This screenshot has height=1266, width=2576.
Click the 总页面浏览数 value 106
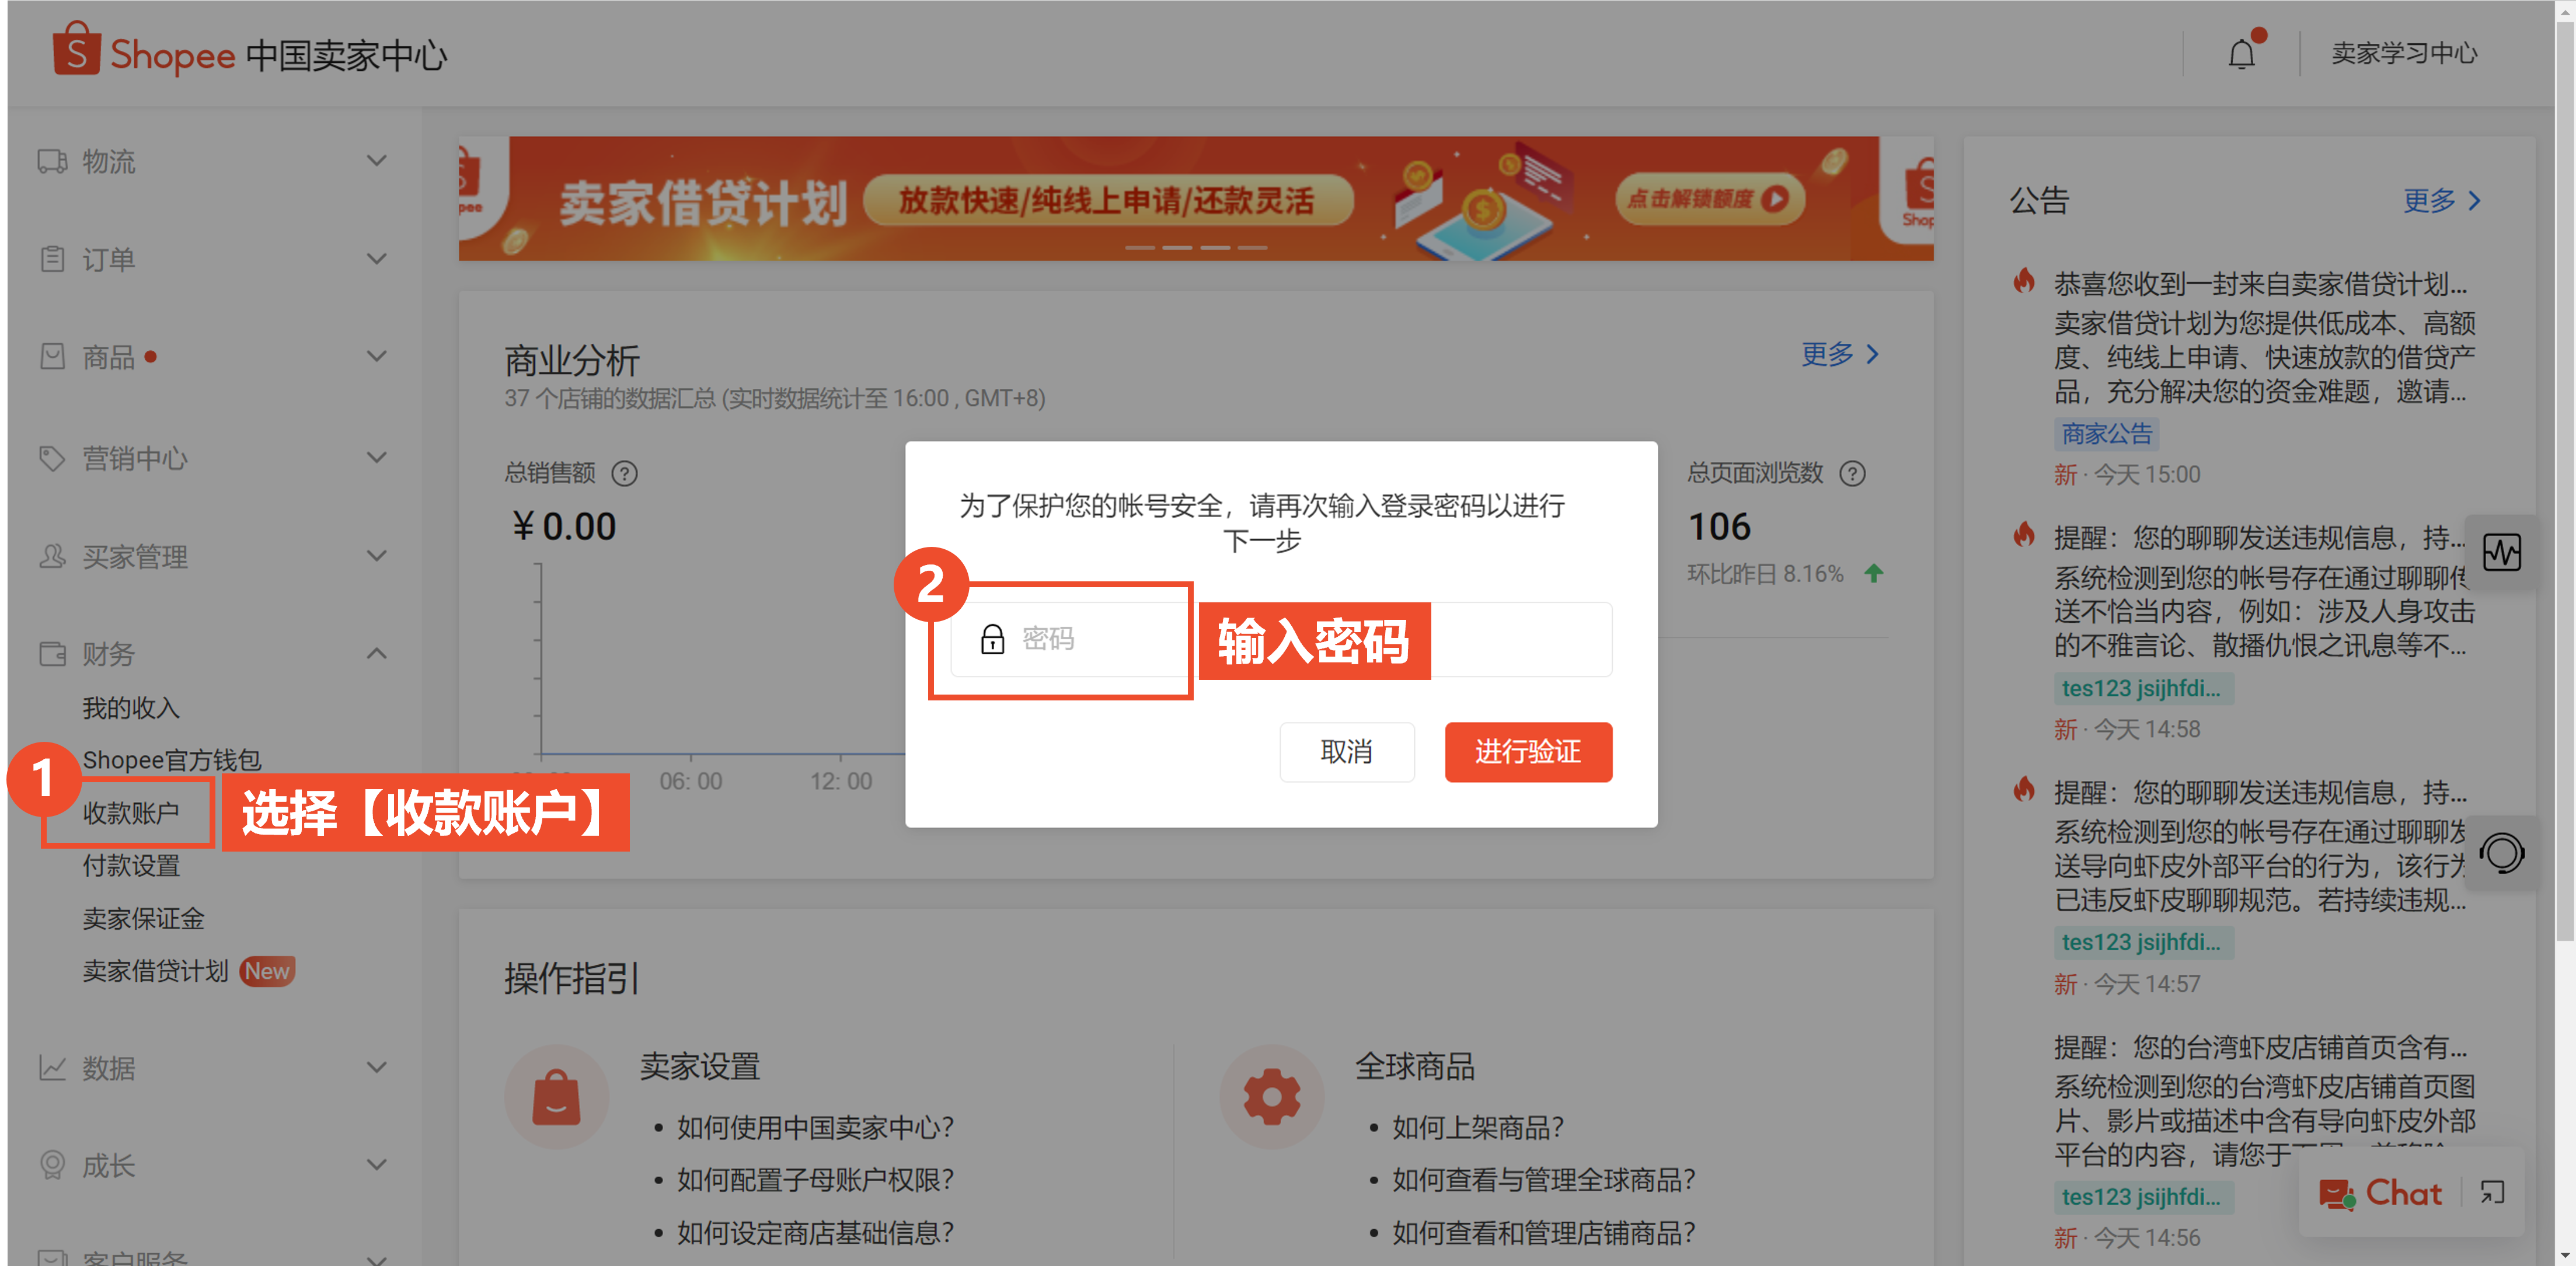pos(1719,527)
